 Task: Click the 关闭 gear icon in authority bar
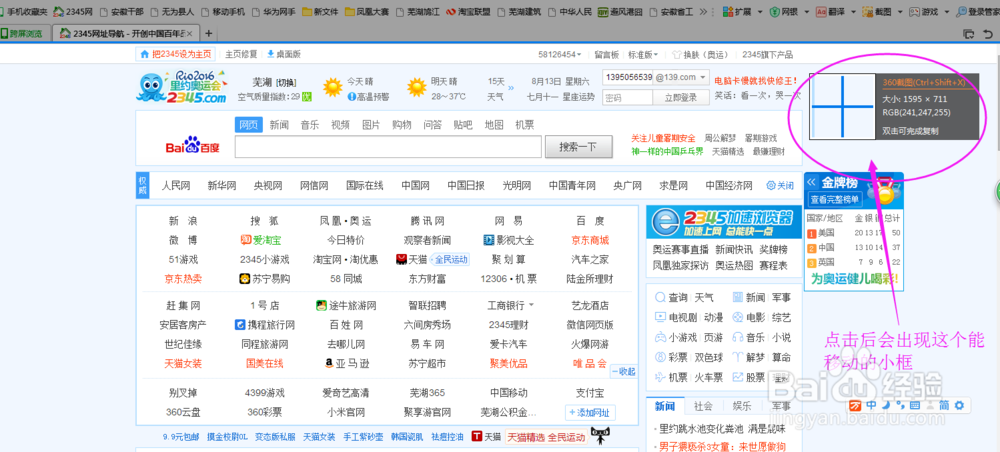click(770, 186)
